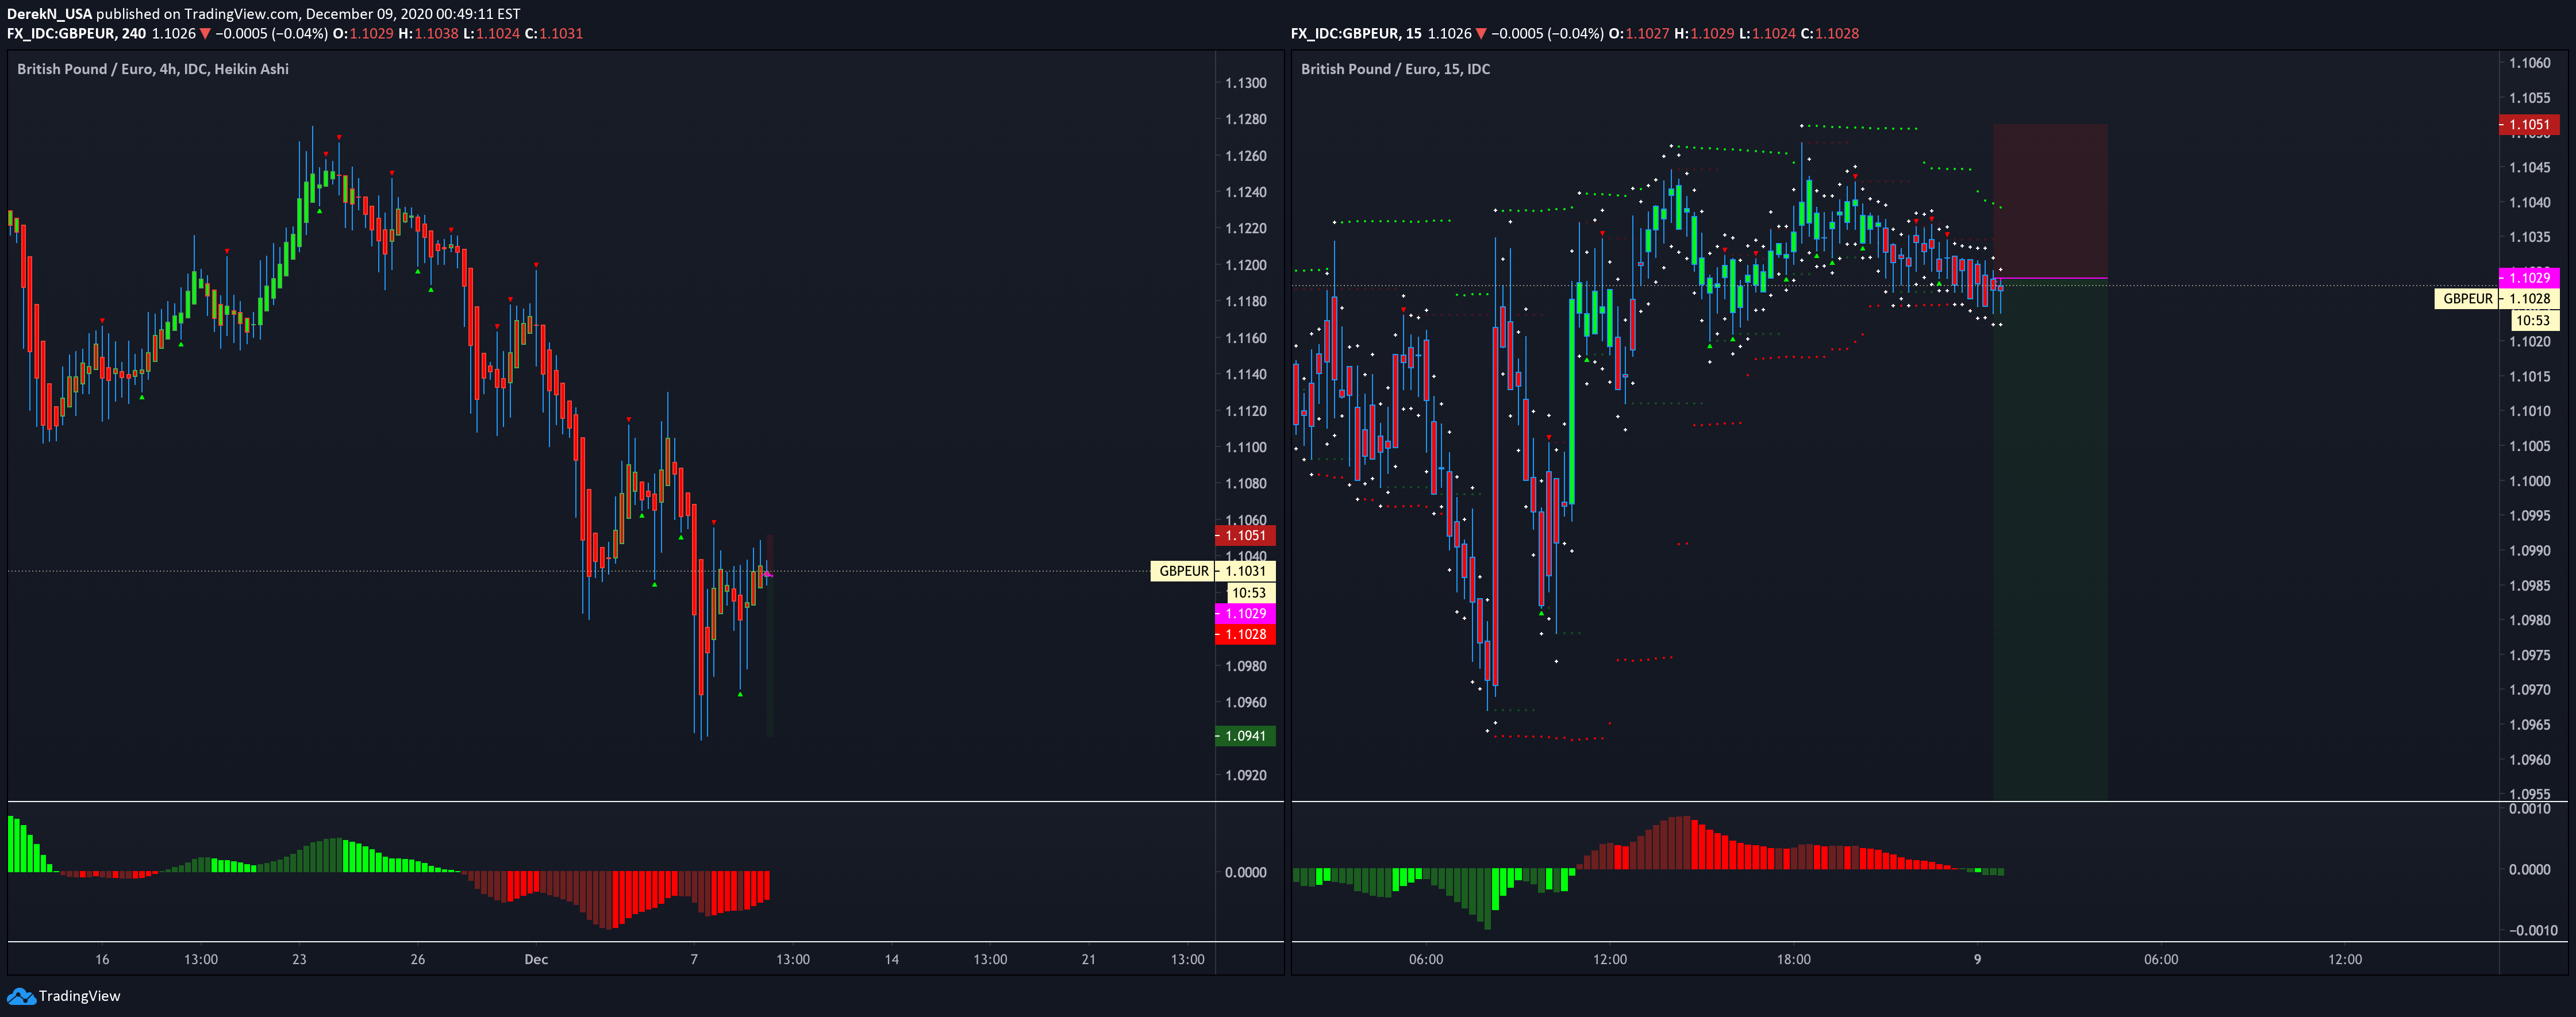Click red 1.1051 stop label on 4h chart
Image resolution: width=2576 pixels, height=1017 pixels.
click(x=1245, y=535)
